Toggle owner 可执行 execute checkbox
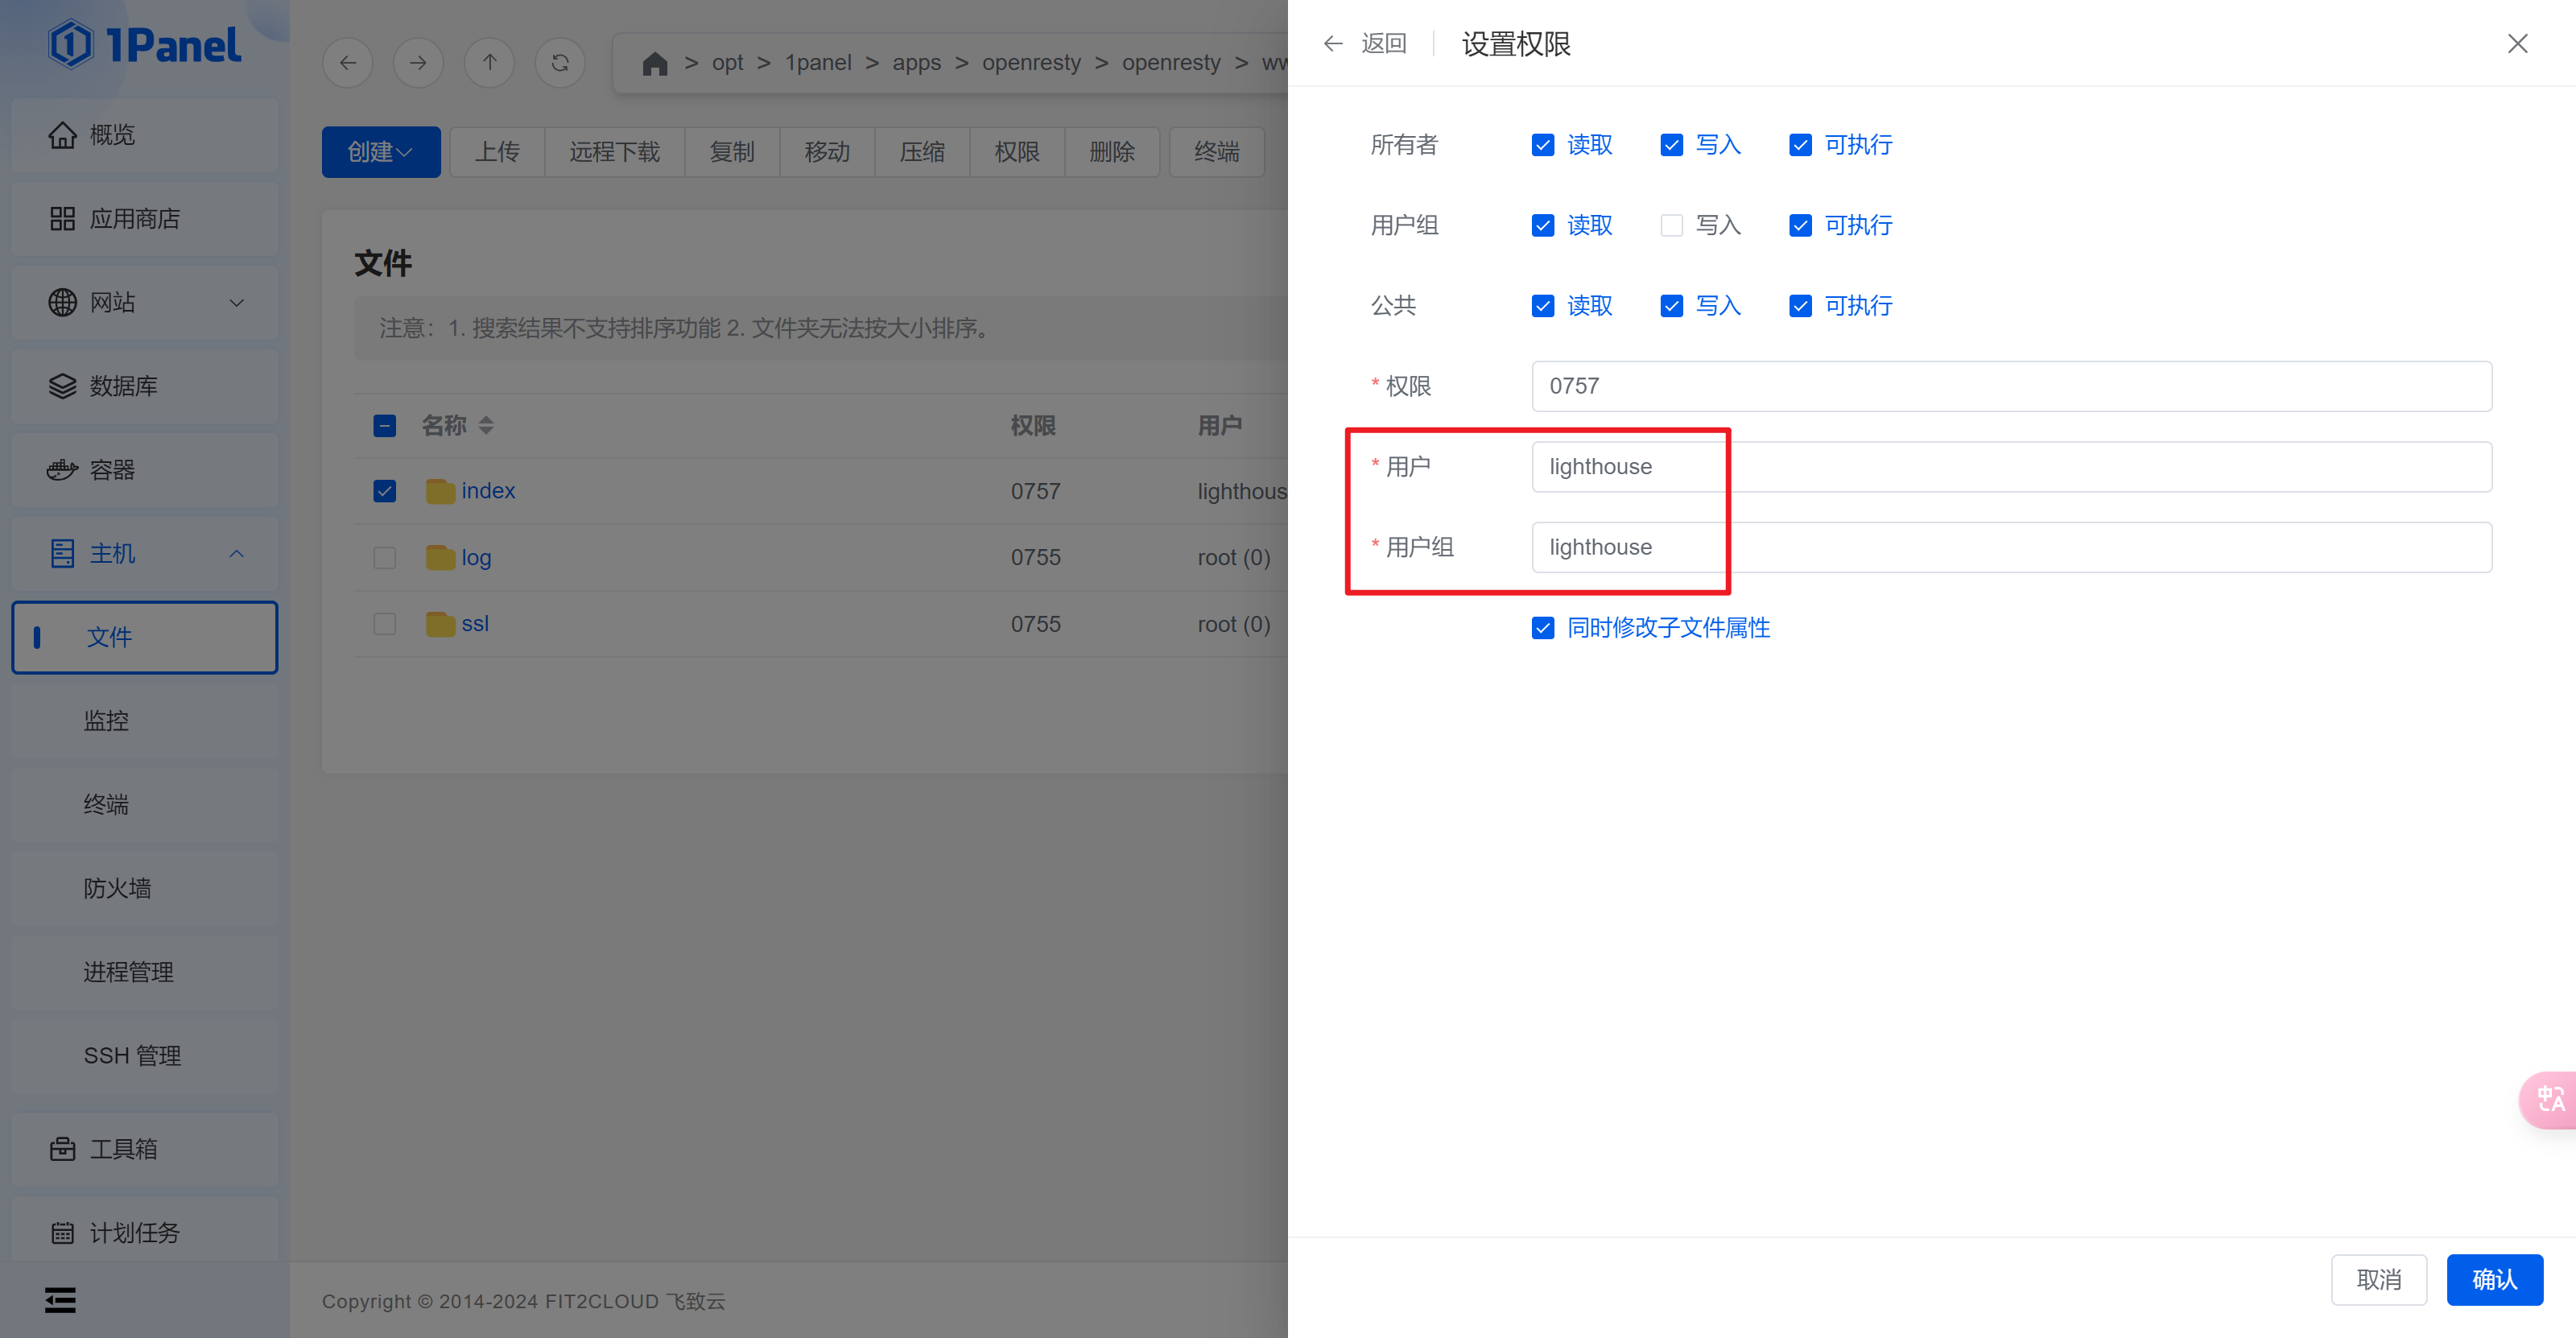The height and width of the screenshot is (1338, 2576). pos(1800,146)
